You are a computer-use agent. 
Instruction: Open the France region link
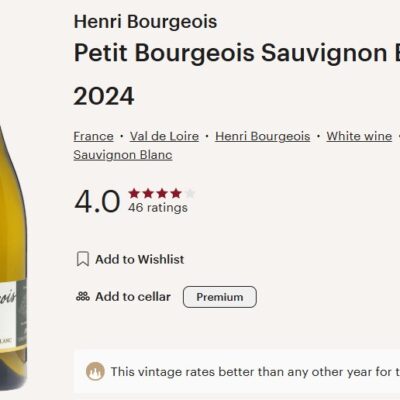[93, 136]
